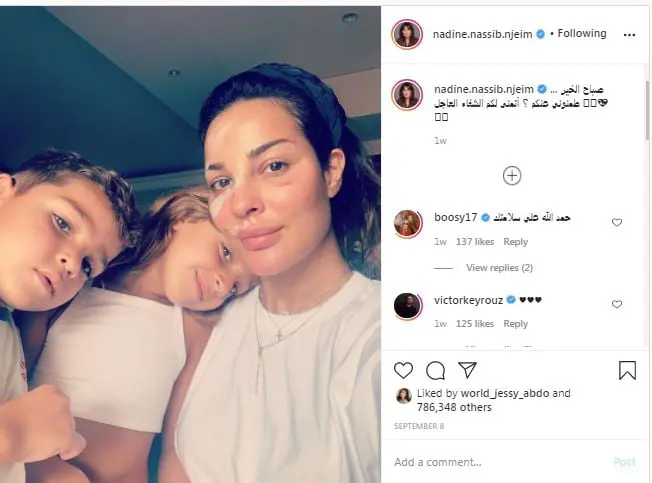Save the post with the bookmark icon
The height and width of the screenshot is (483, 652).
tap(627, 370)
